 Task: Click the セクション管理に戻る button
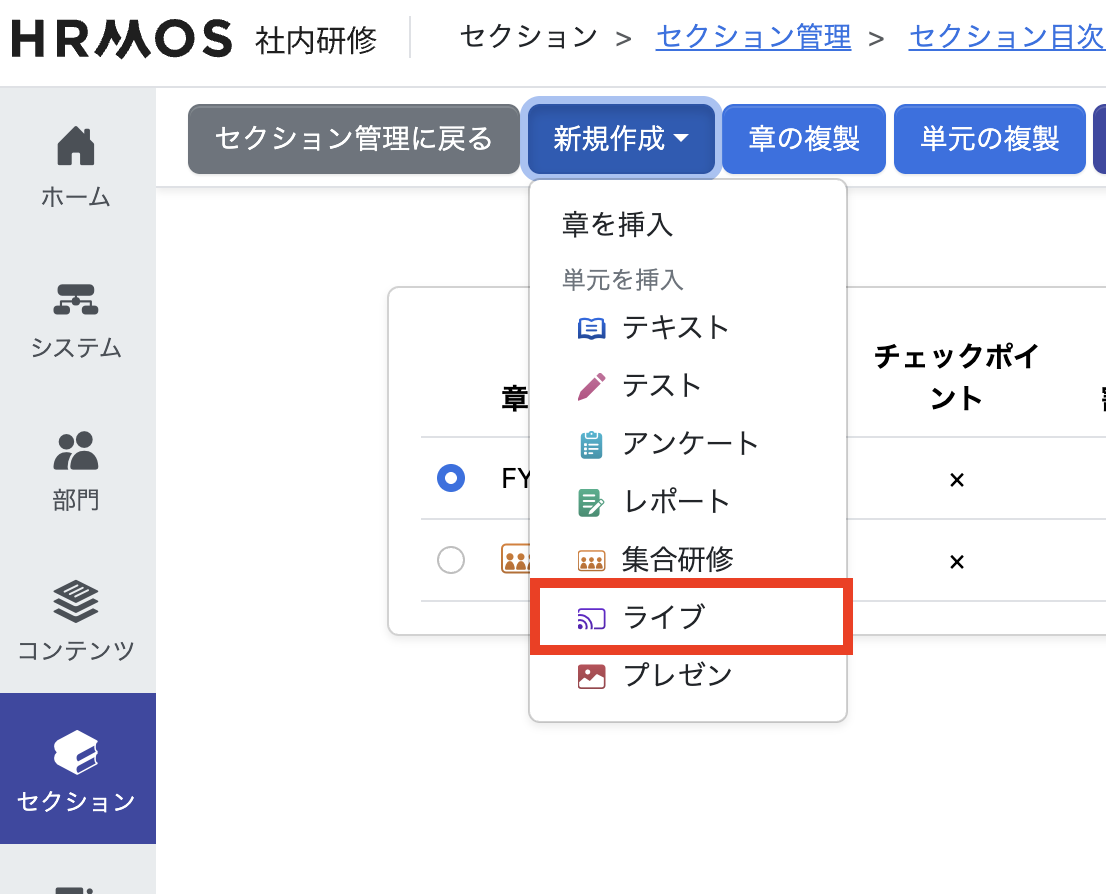(354, 139)
